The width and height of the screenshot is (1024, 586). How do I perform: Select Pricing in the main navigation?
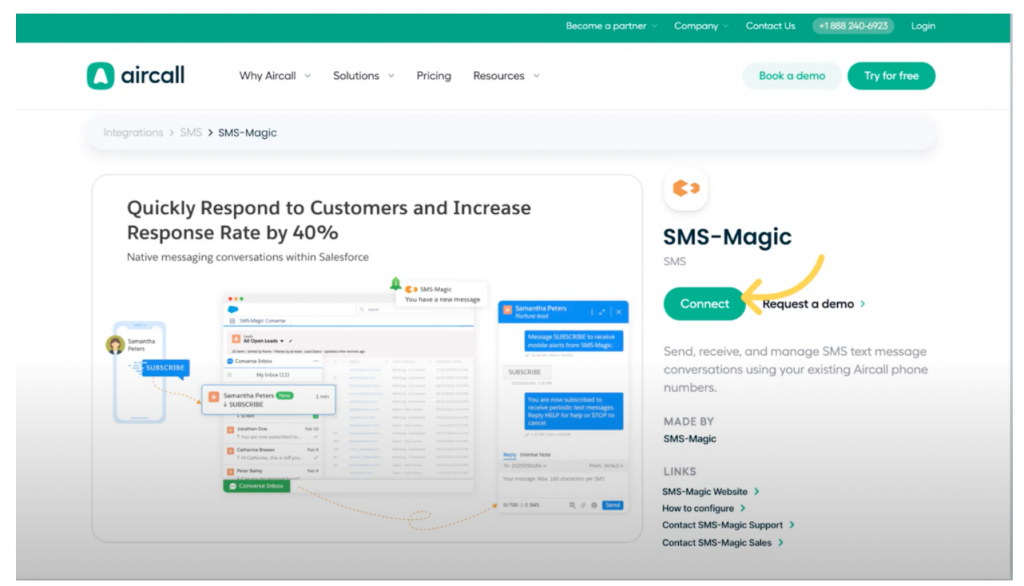click(x=433, y=75)
